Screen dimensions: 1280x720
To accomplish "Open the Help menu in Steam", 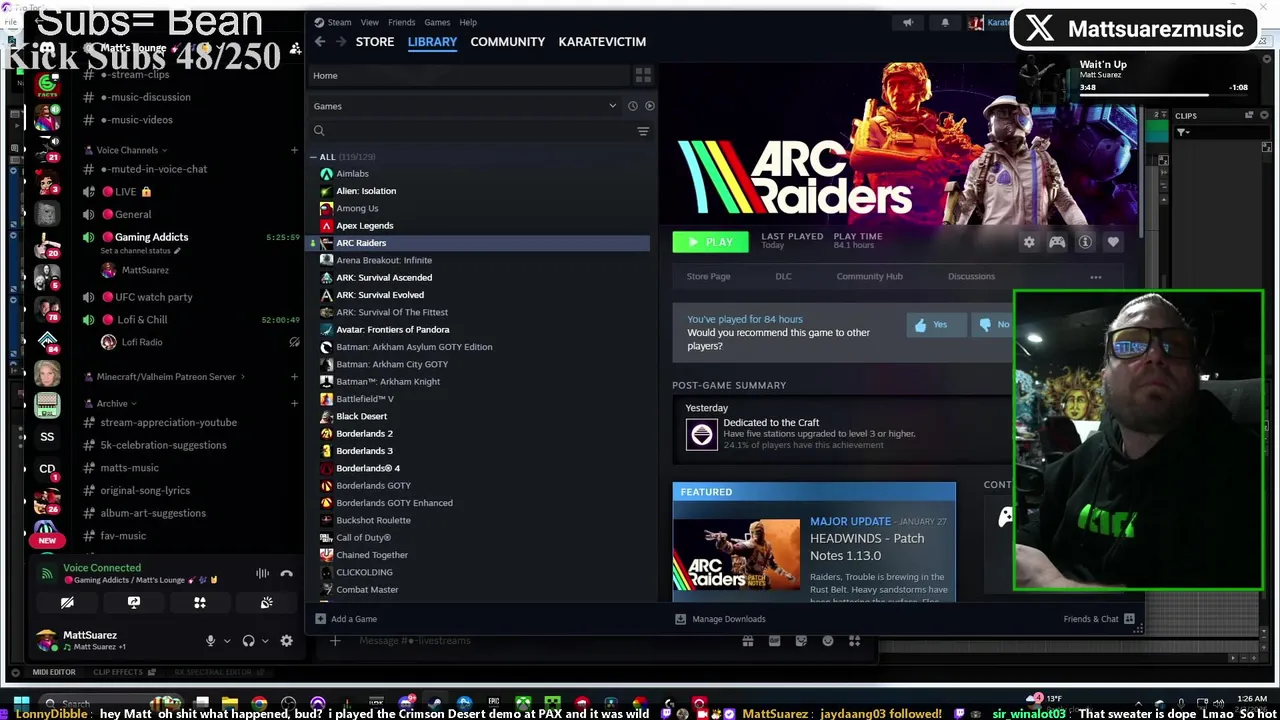I will coord(468,22).
